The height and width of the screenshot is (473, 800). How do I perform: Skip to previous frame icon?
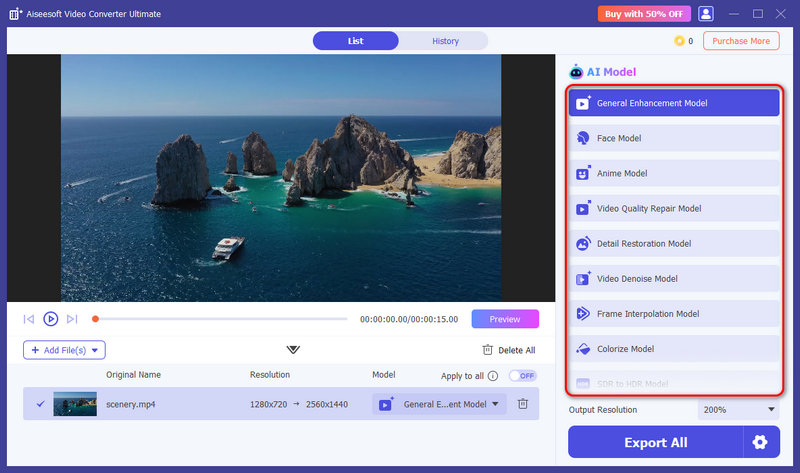pos(28,319)
